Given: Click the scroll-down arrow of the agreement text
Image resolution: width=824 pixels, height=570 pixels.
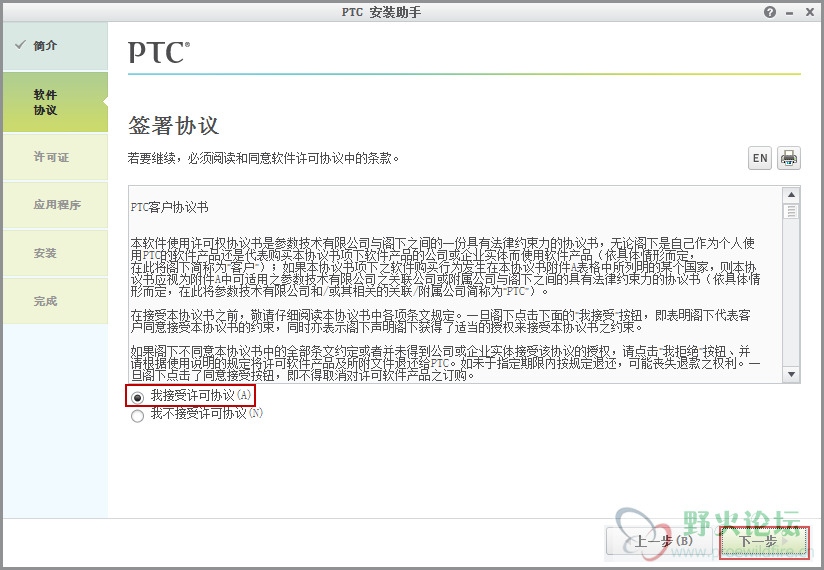Looking at the screenshot, I should pos(791,374).
